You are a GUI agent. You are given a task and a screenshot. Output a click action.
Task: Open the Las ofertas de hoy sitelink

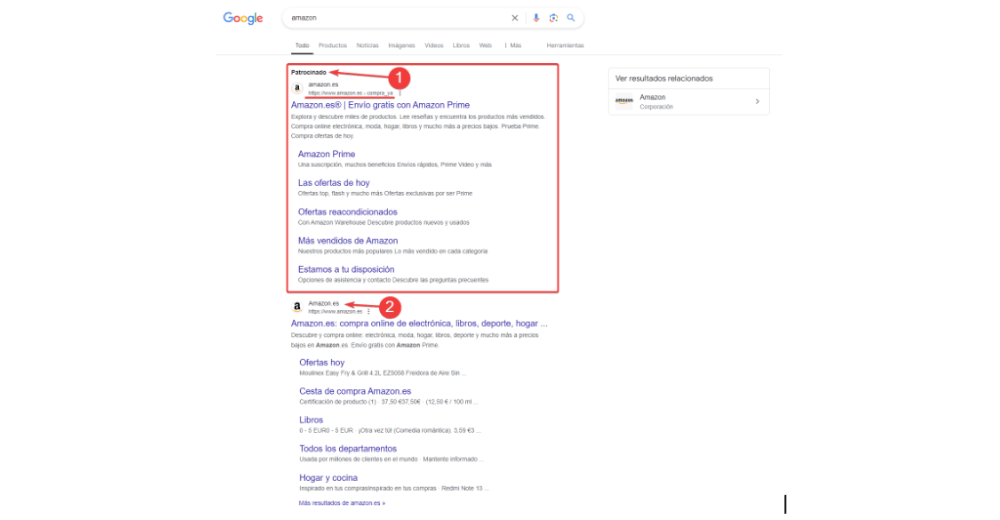pyautogui.click(x=334, y=182)
